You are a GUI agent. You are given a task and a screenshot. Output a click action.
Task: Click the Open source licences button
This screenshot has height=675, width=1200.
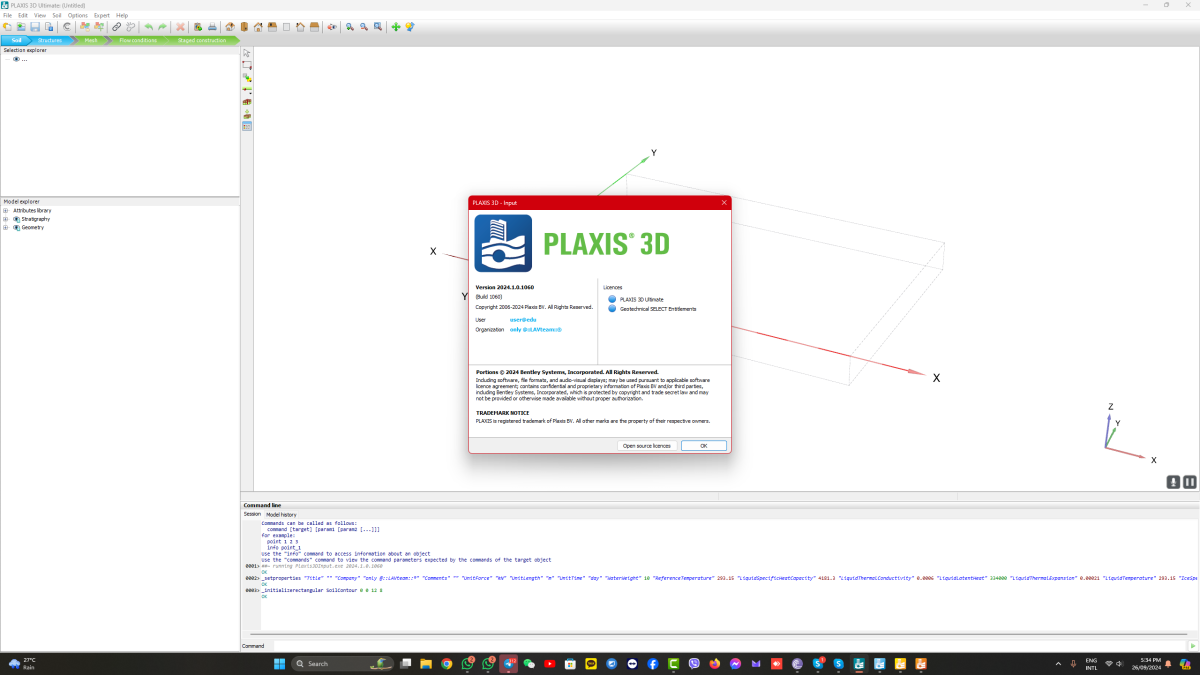(648, 445)
